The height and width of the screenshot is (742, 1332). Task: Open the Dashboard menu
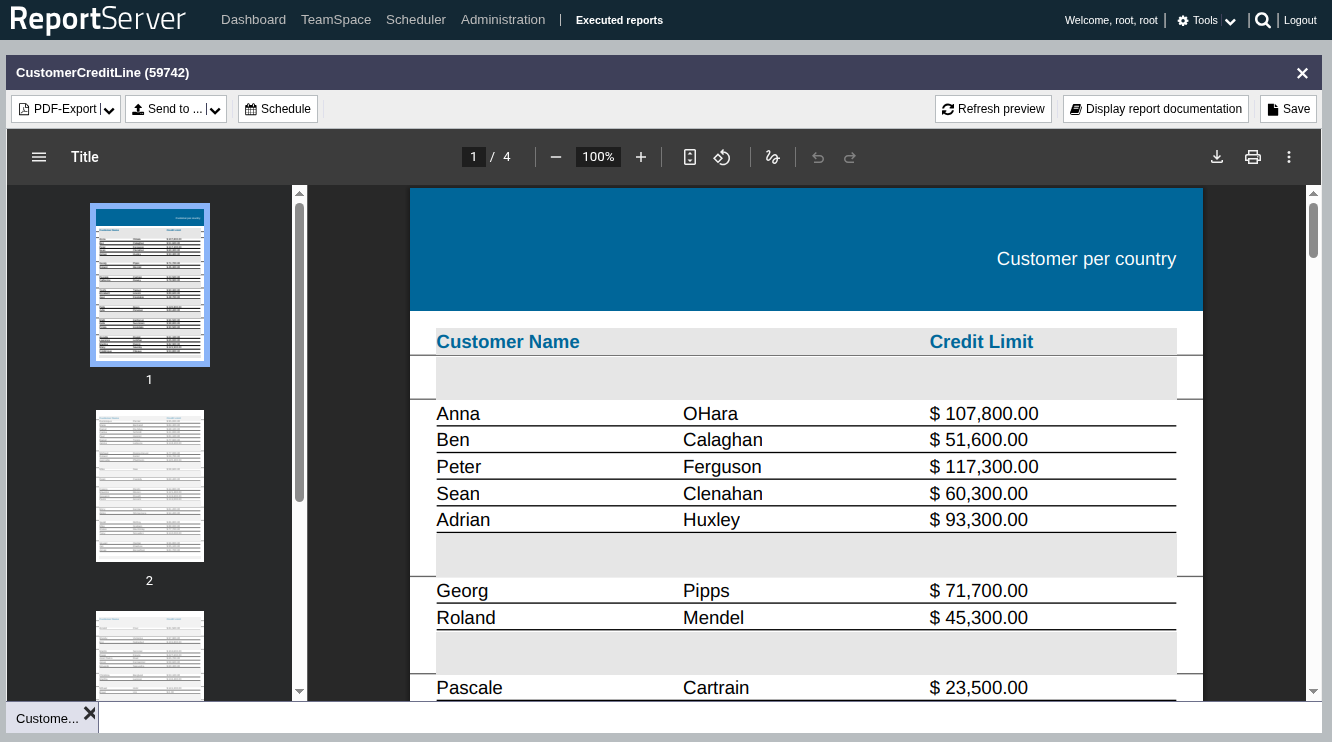pyautogui.click(x=253, y=20)
